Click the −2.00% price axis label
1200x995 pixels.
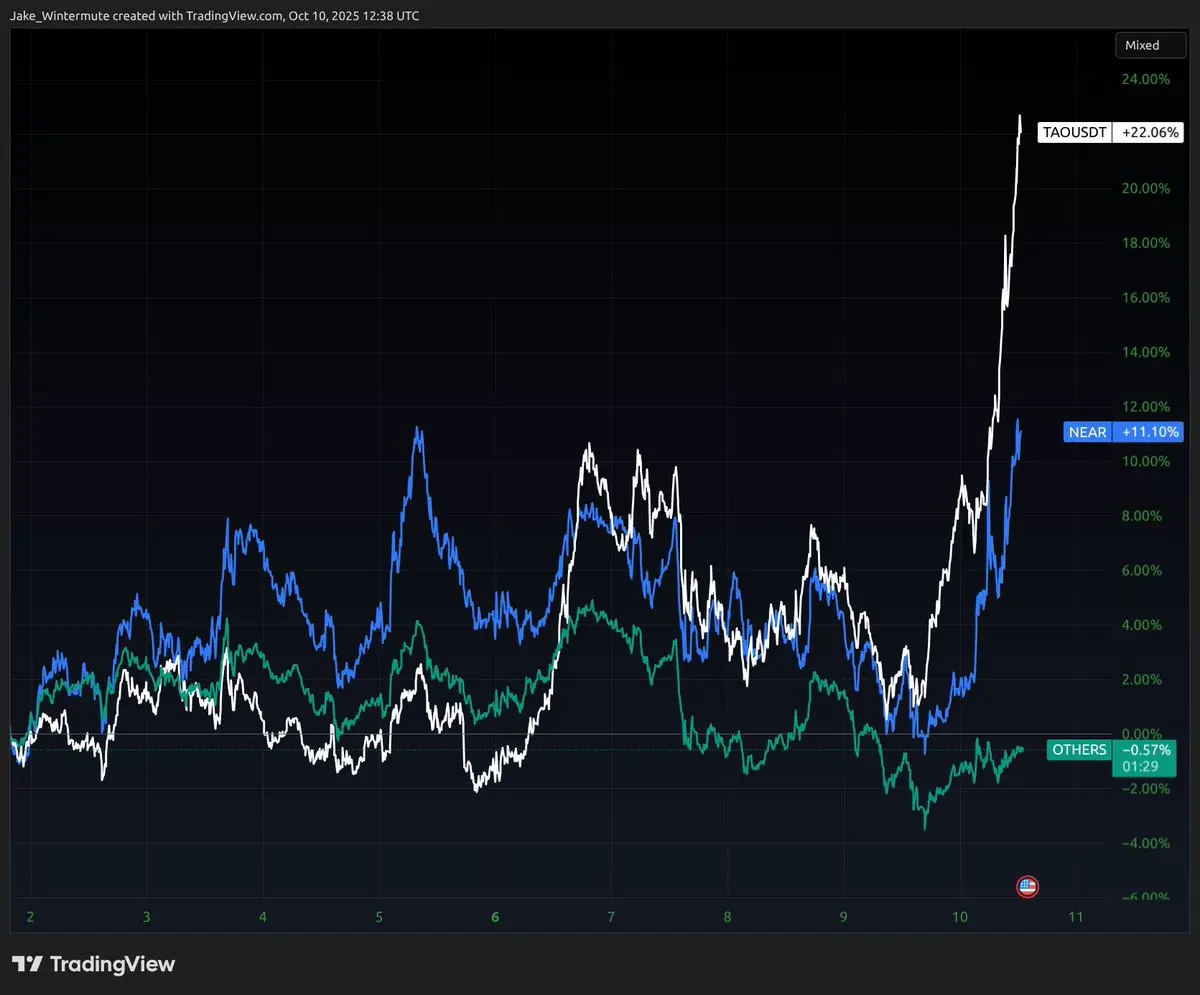click(x=1144, y=789)
